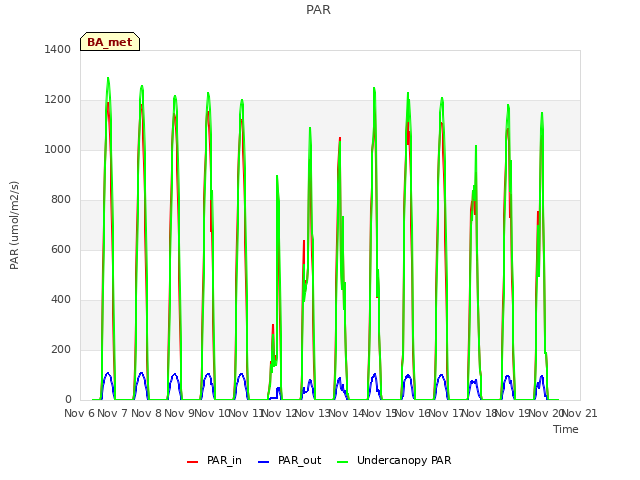Toggle the Undercanopy PAR legend entry

(394, 460)
